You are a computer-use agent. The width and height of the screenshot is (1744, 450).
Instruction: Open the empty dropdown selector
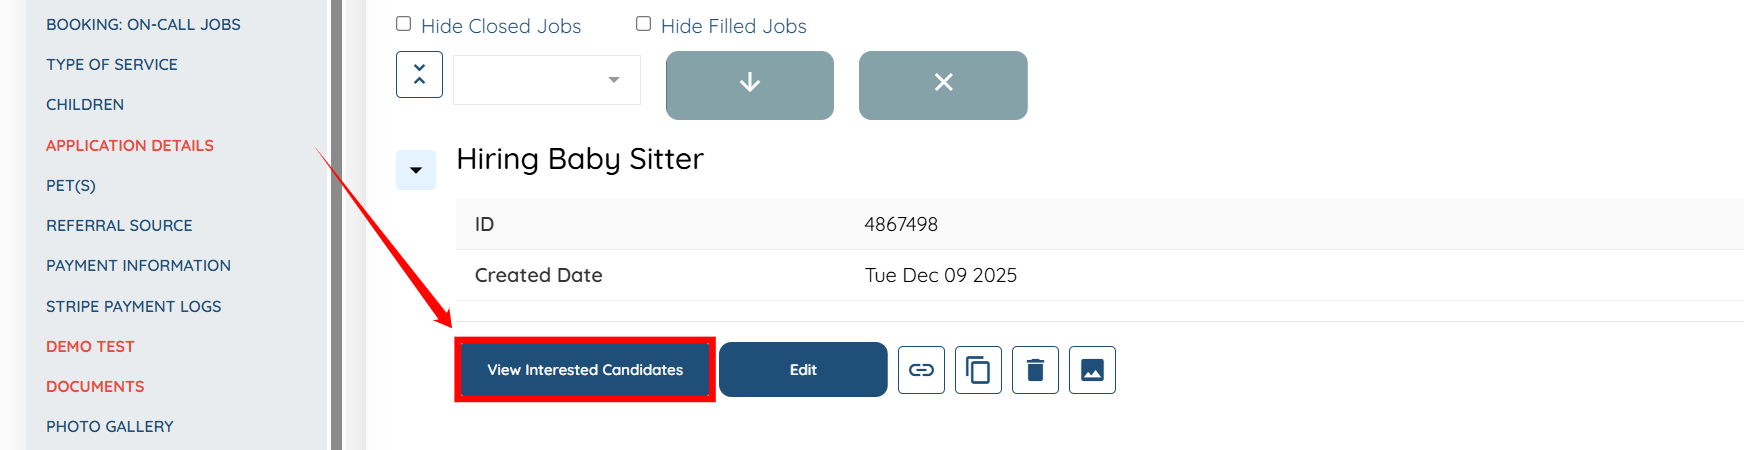pos(546,80)
